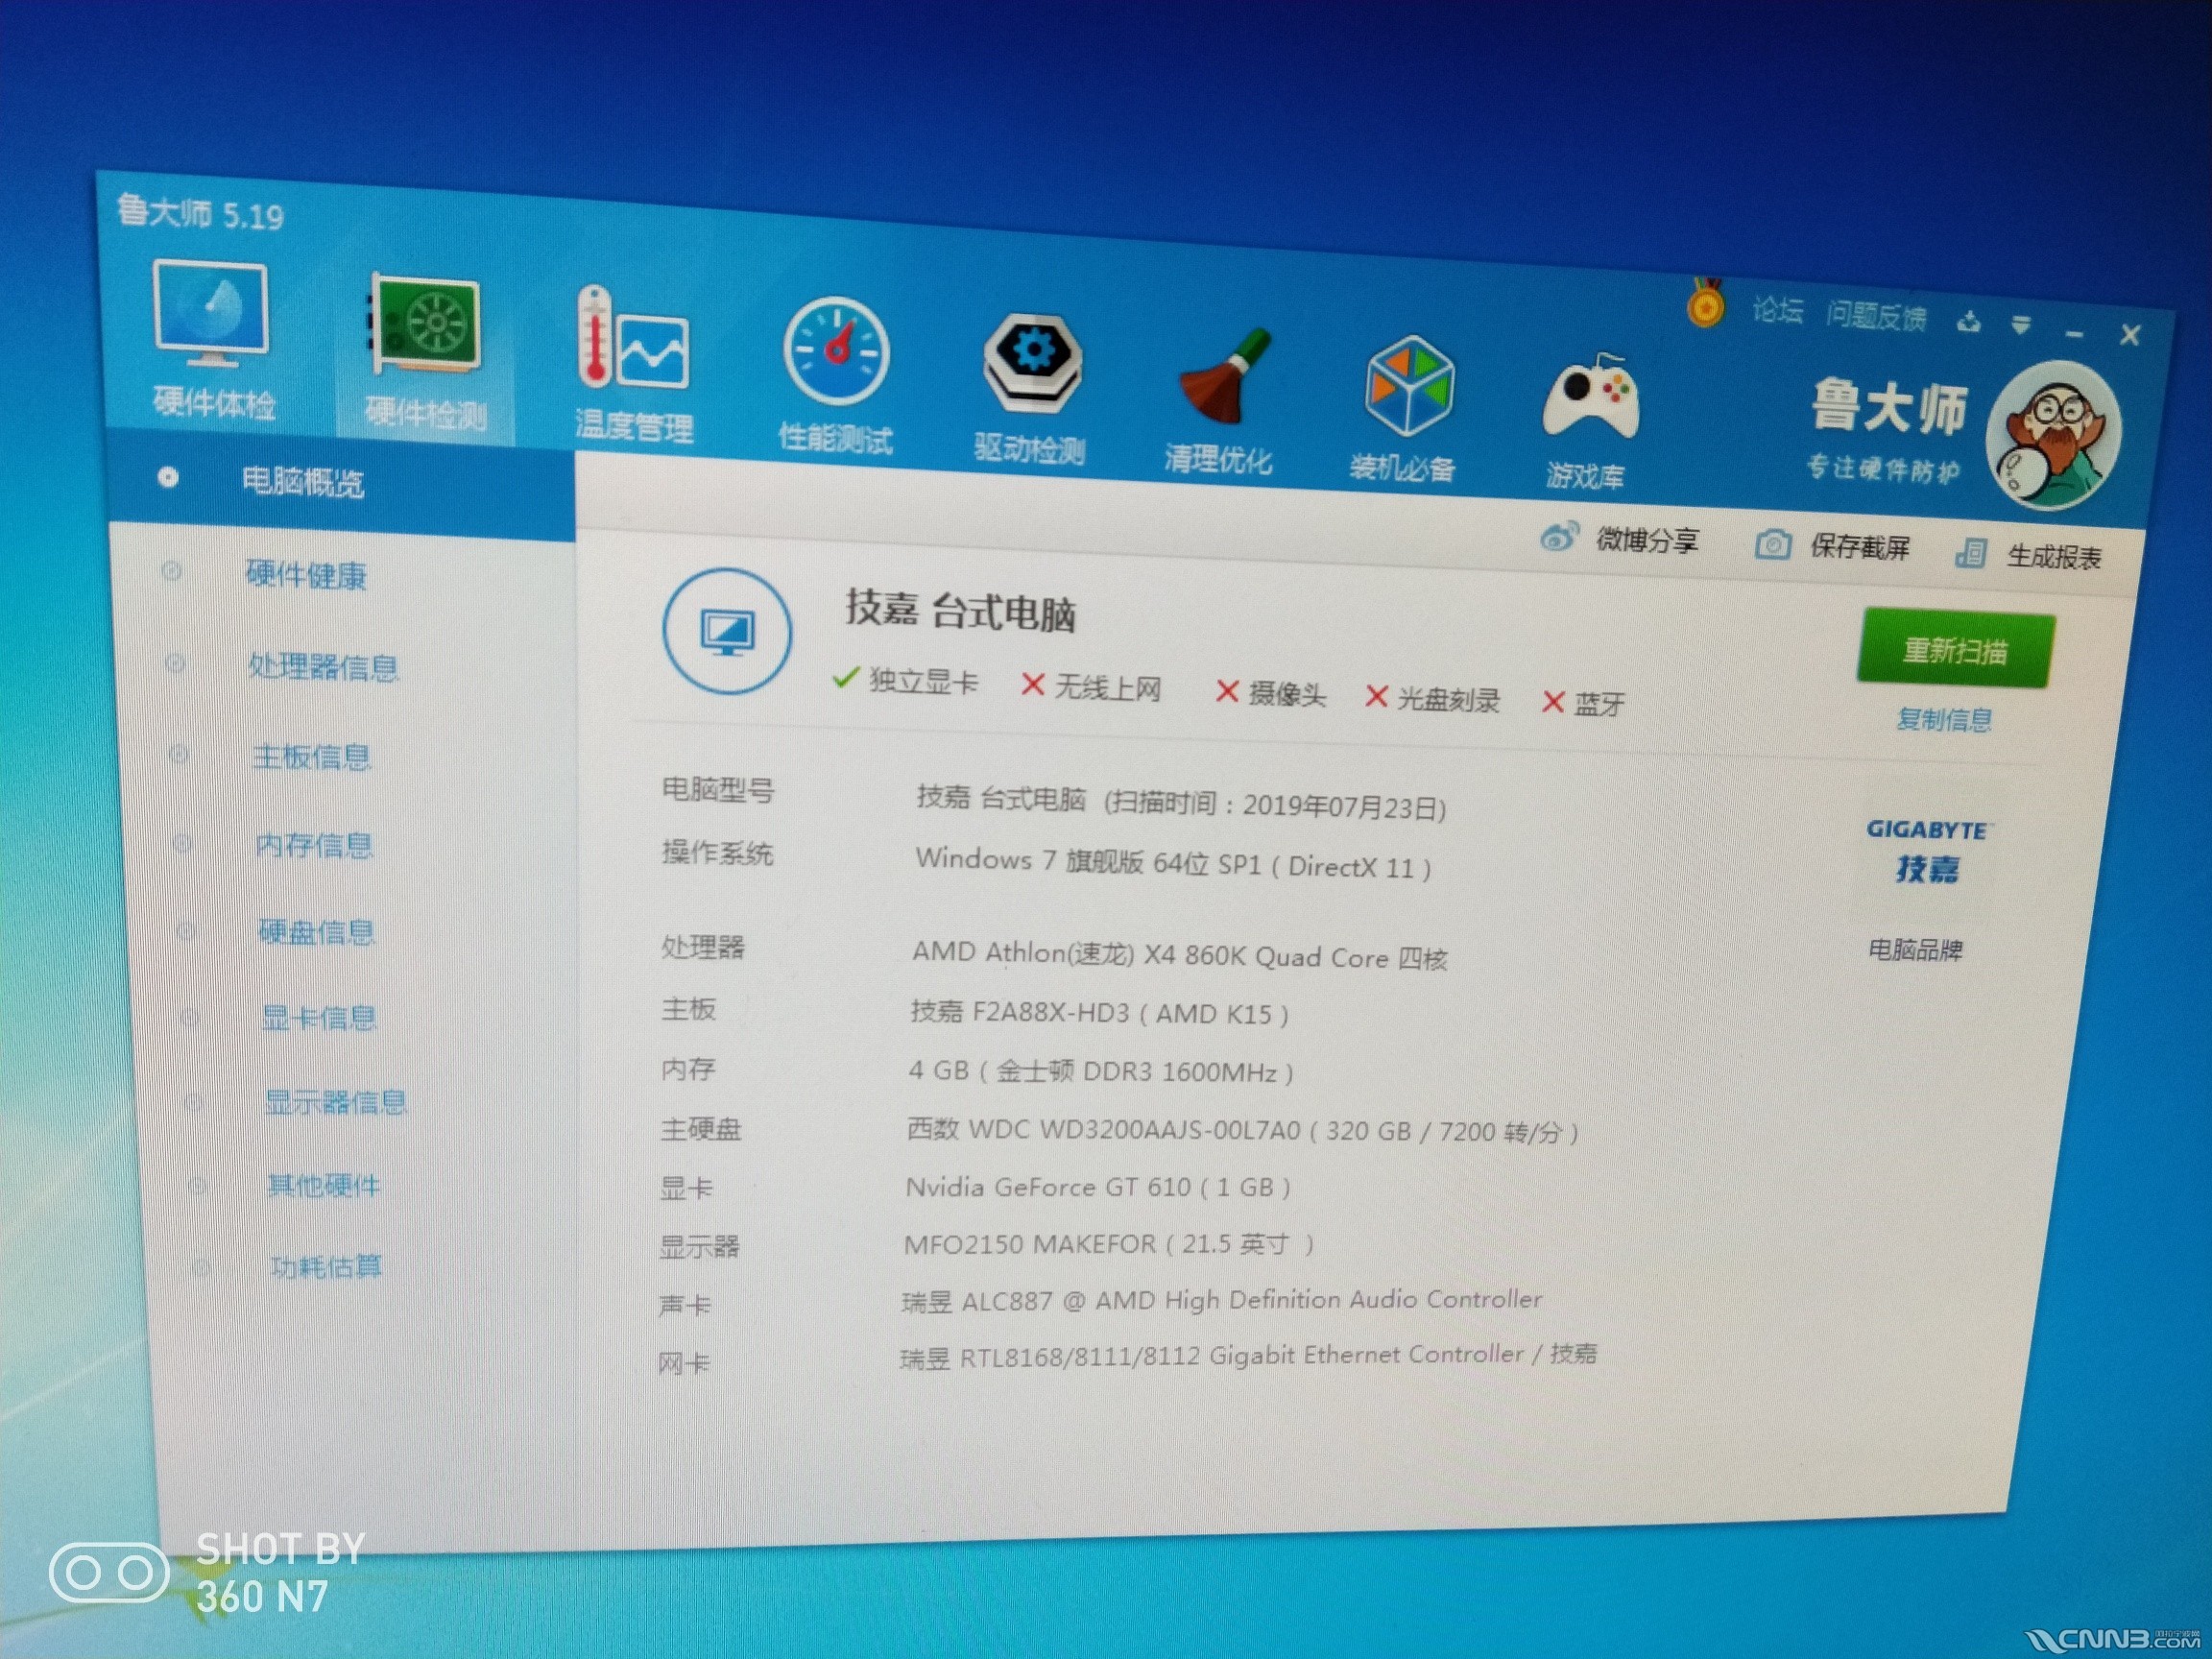Screen dimensions: 2212x1659
Task: Click the AMD Athlon X4 860K processor value
Action: 1179,955
